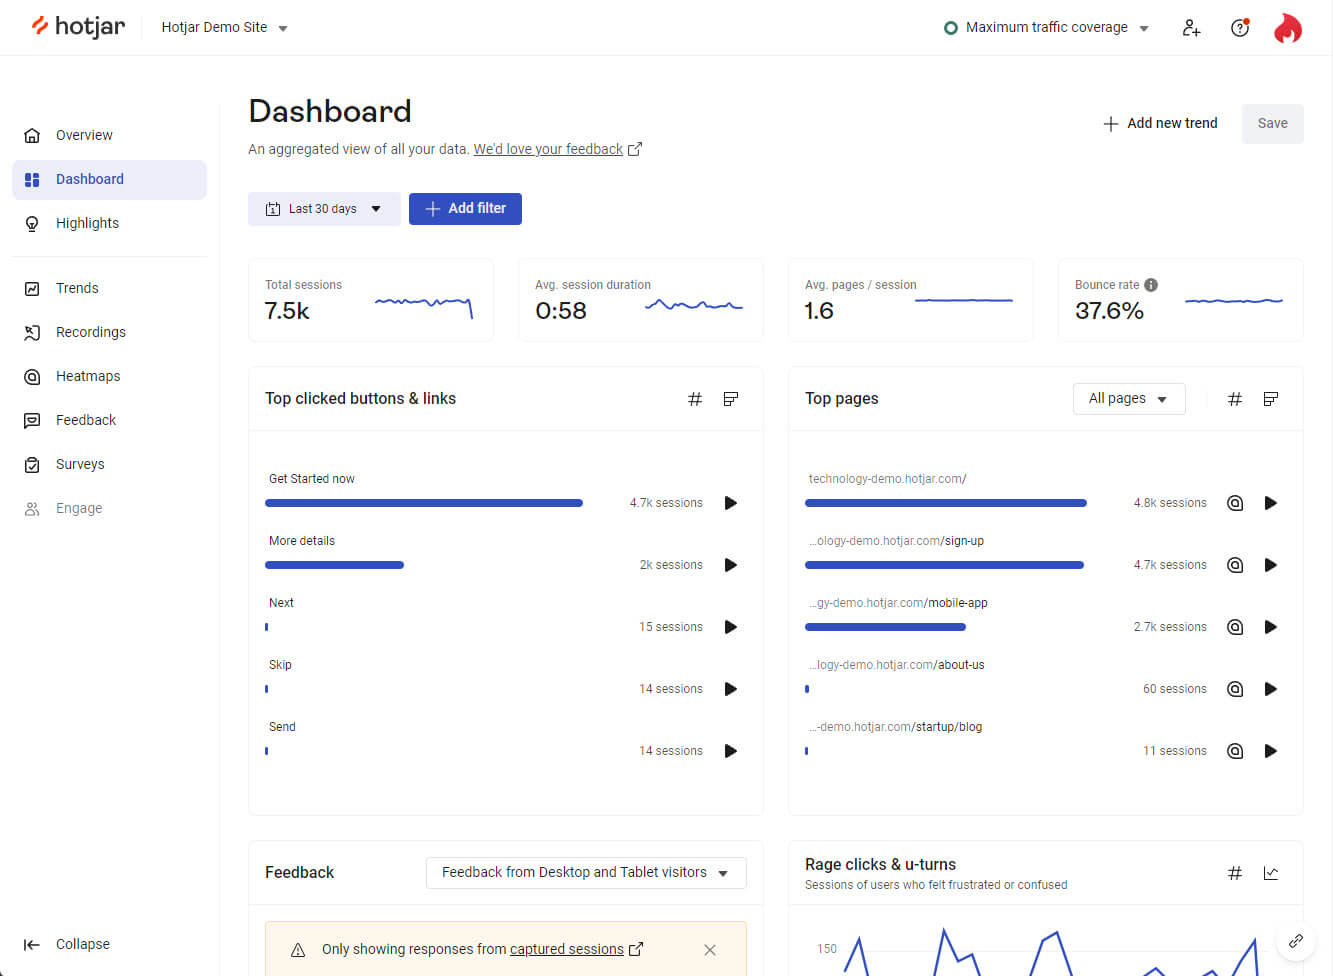
Task: Open the Hotjar Demo Site selector
Action: pyautogui.click(x=225, y=28)
